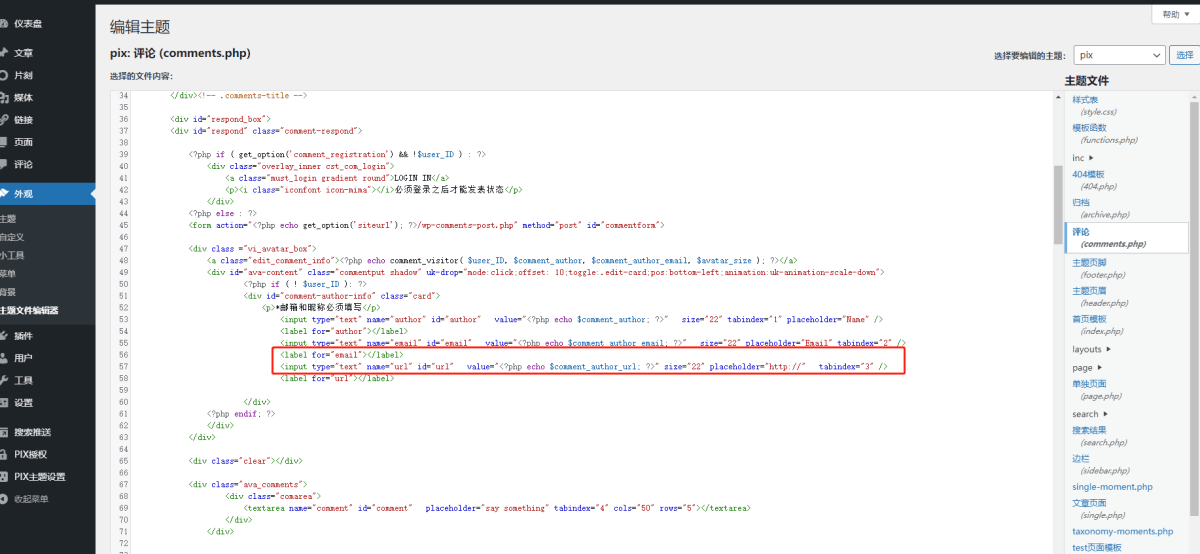This screenshot has height=554, width=1200.
Task: Click the 插件 plugins icon
Action: coord(5,336)
